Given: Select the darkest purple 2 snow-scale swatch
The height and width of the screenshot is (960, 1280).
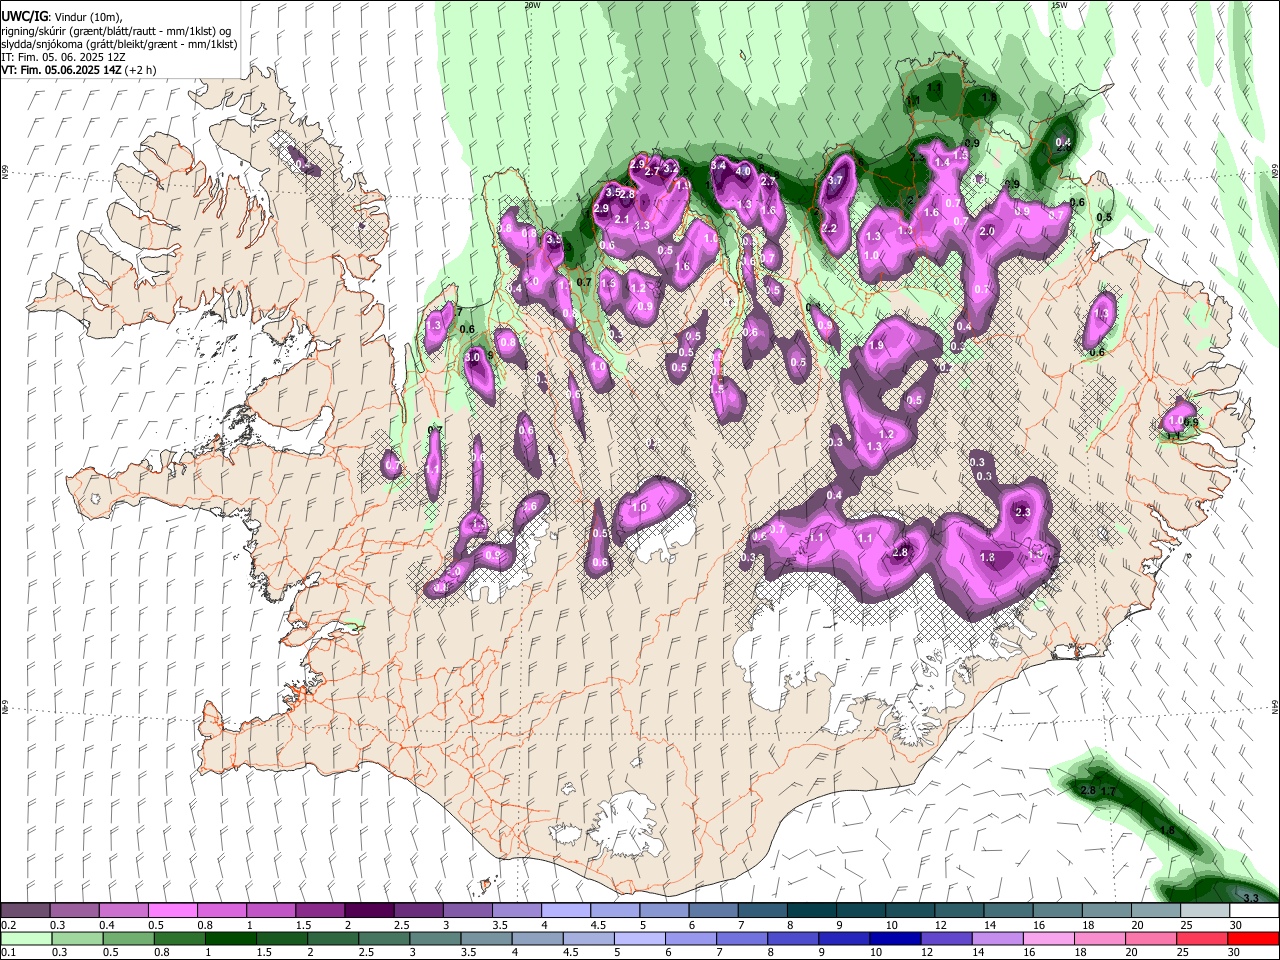Looking at the screenshot, I should [368, 911].
